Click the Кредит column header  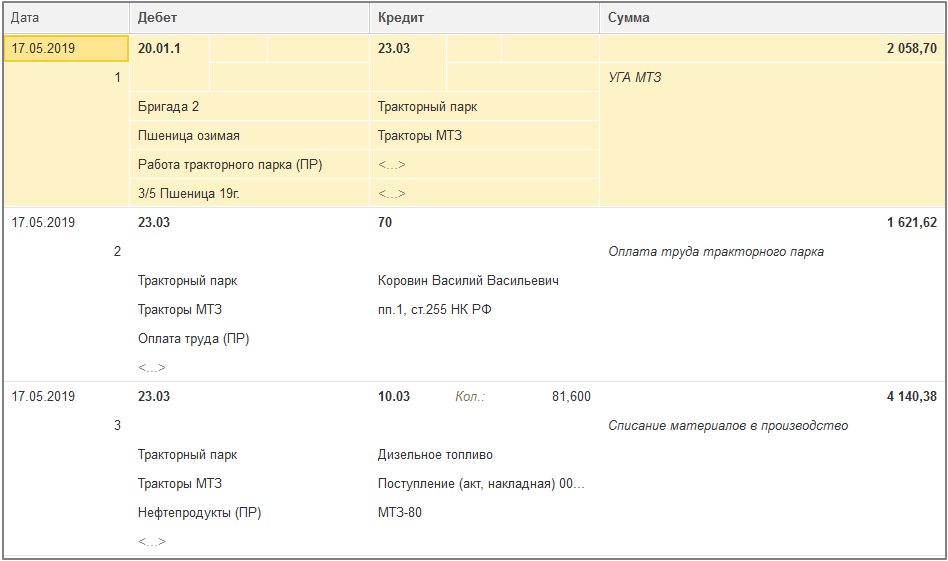click(x=484, y=18)
